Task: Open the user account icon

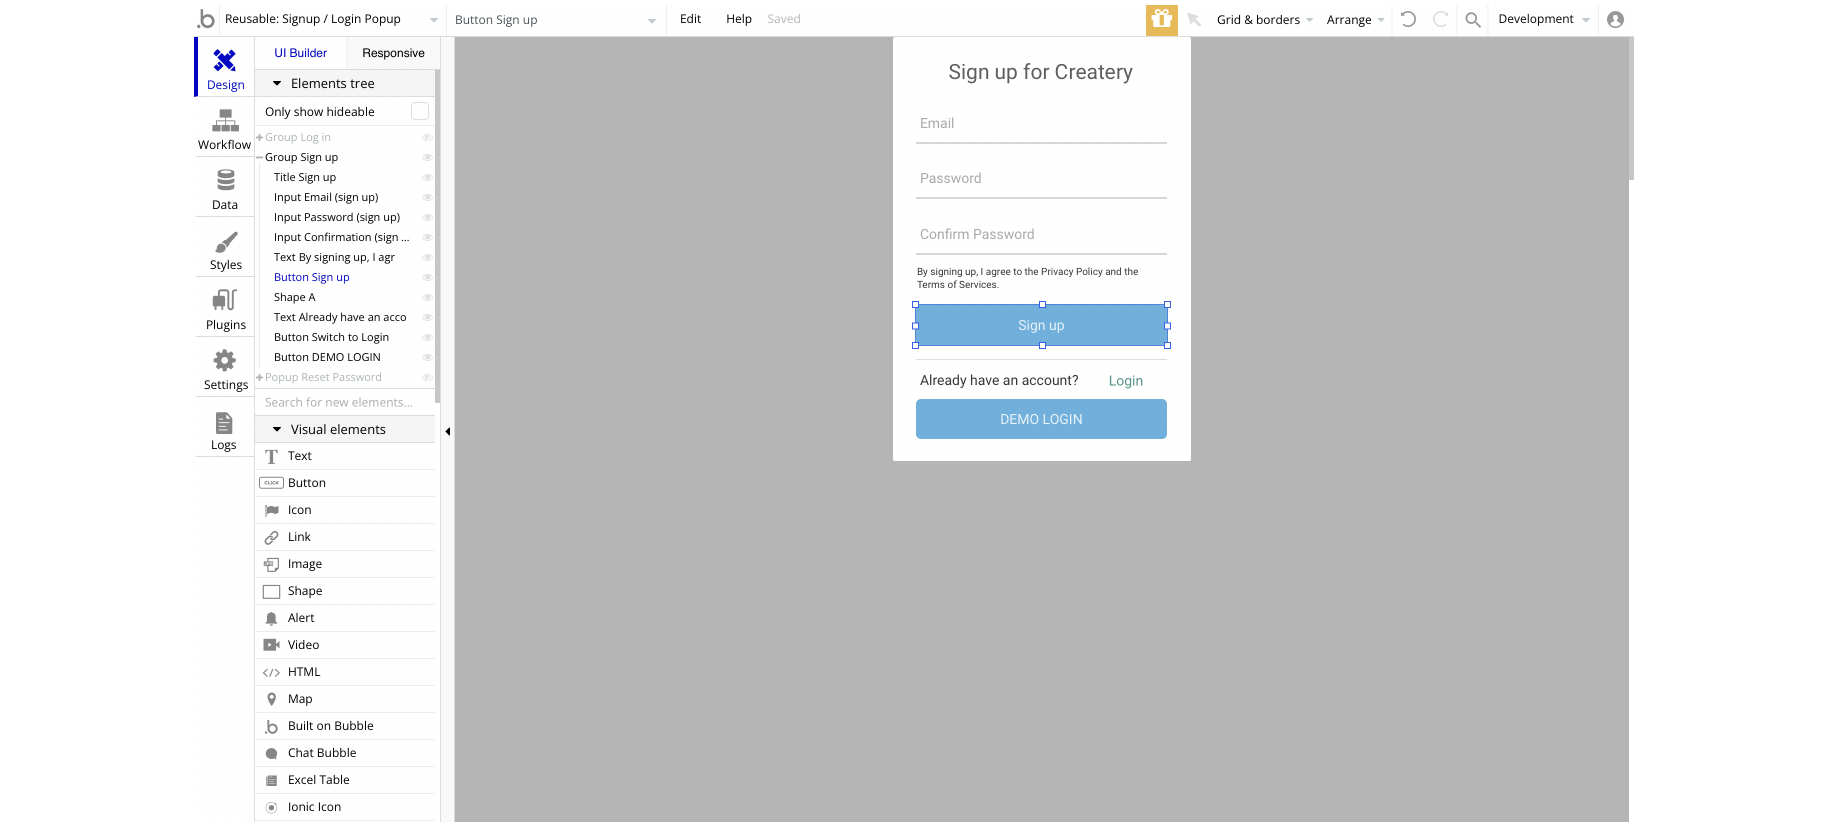Action: click(x=1615, y=19)
